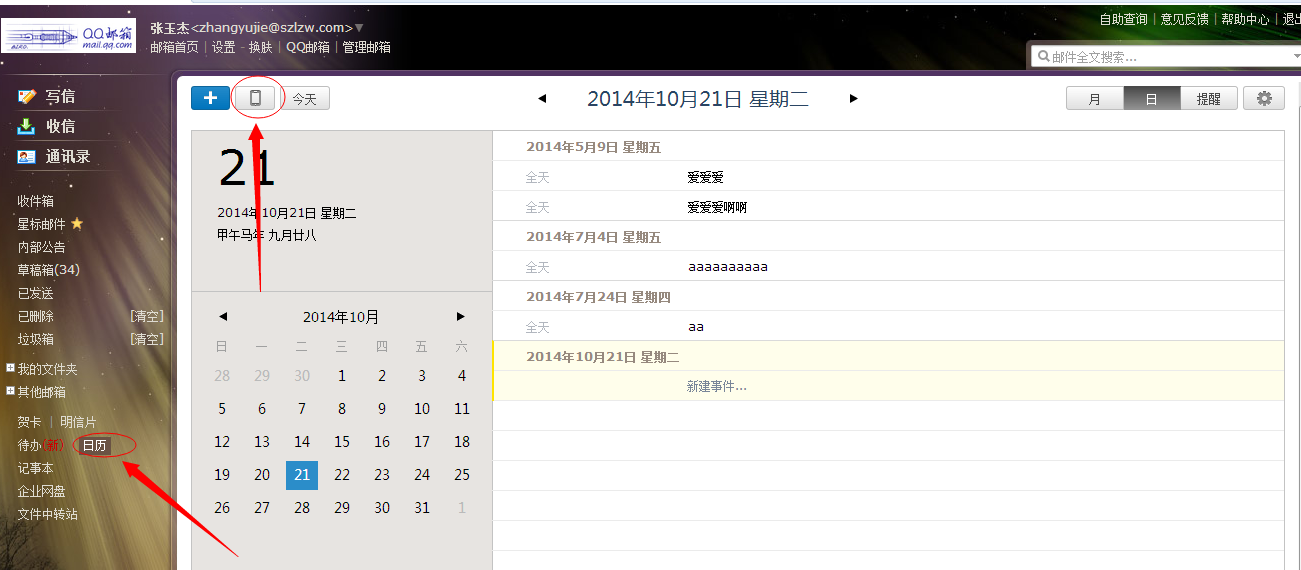Open the contacts icon 通讯录
Screen dimensions: 1301x570
pyautogui.click(x=27, y=157)
